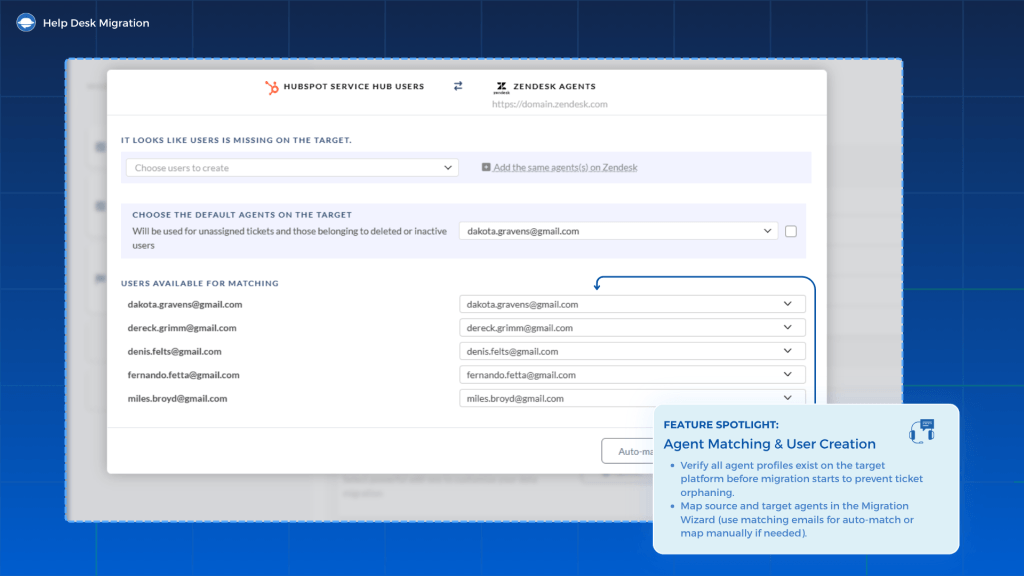Expand the matching dropdown for dakota.gravens@gmail.com row

point(632,304)
